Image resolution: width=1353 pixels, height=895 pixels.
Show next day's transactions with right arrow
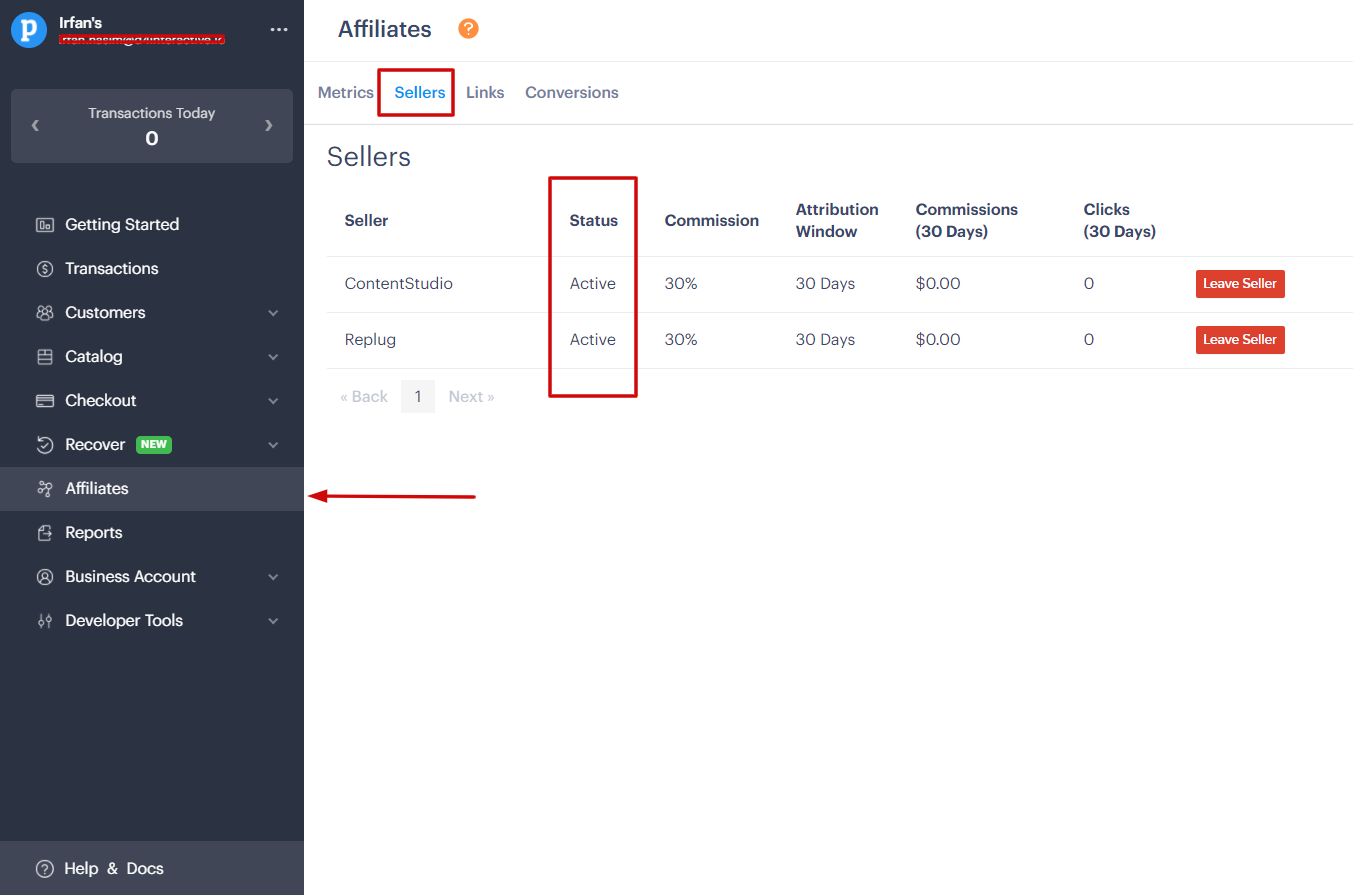(268, 126)
